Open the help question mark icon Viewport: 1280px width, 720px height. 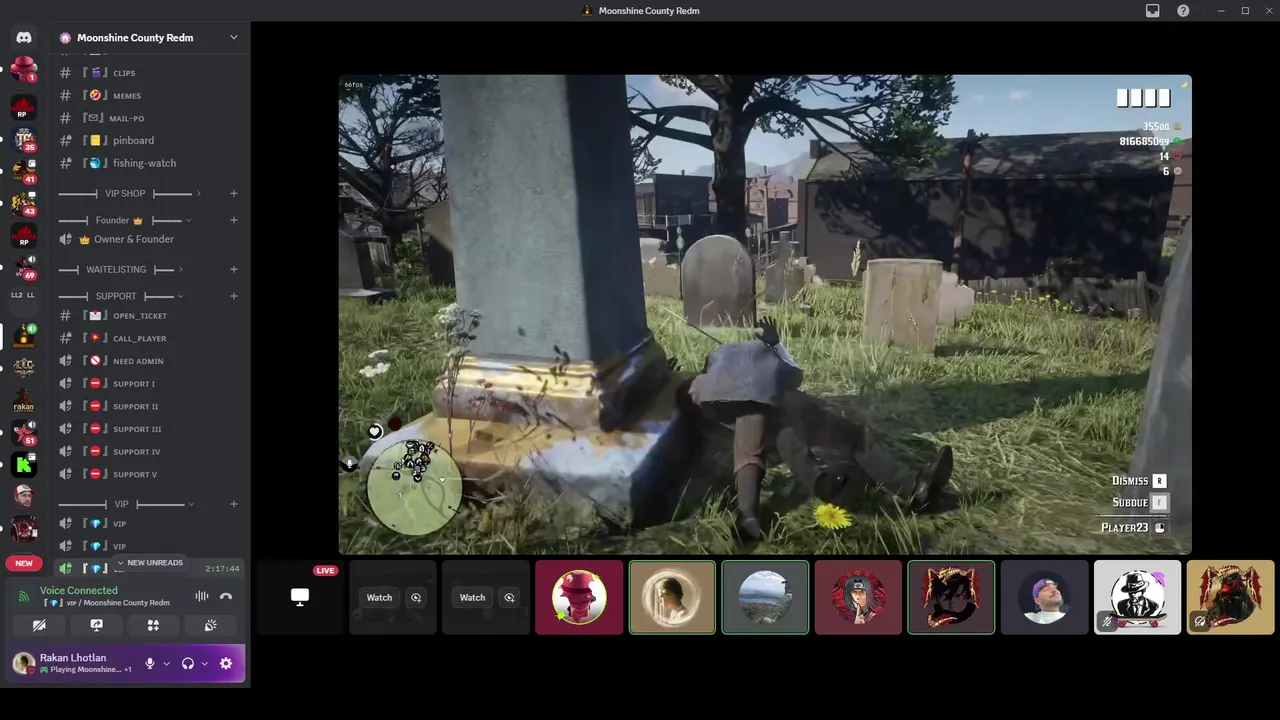pos(1183,11)
